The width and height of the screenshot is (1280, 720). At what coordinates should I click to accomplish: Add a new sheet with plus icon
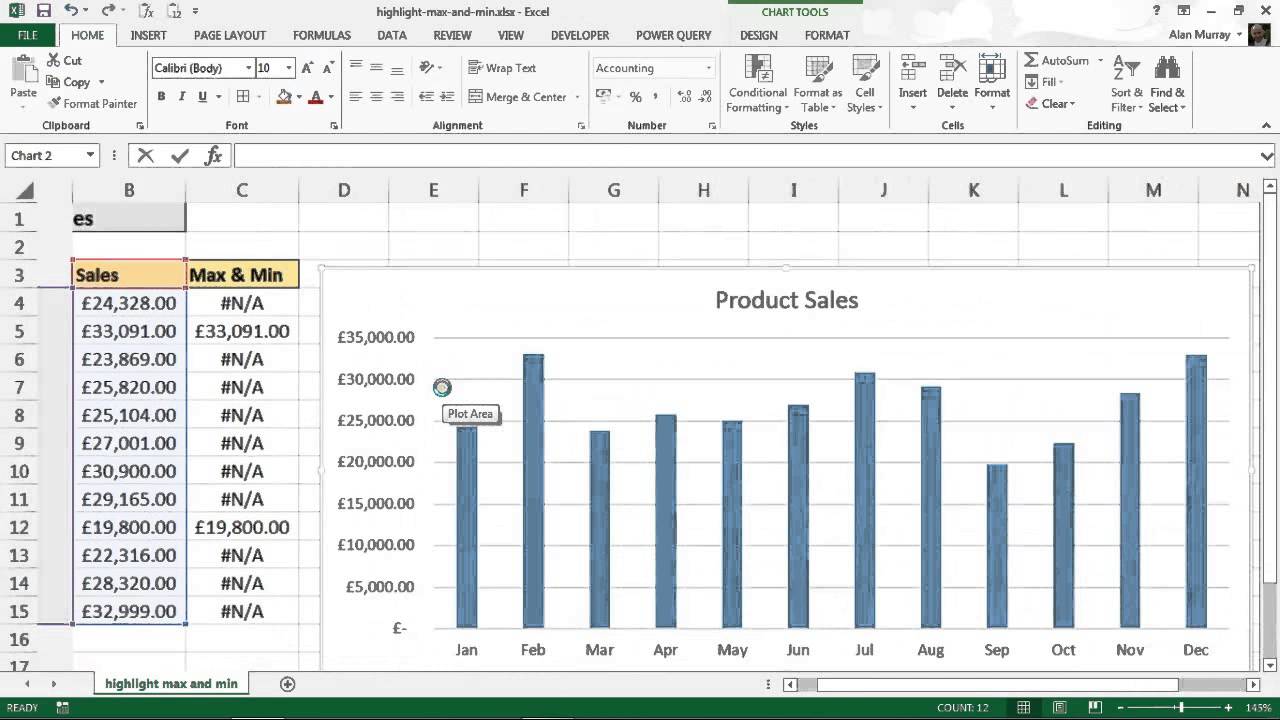(287, 684)
